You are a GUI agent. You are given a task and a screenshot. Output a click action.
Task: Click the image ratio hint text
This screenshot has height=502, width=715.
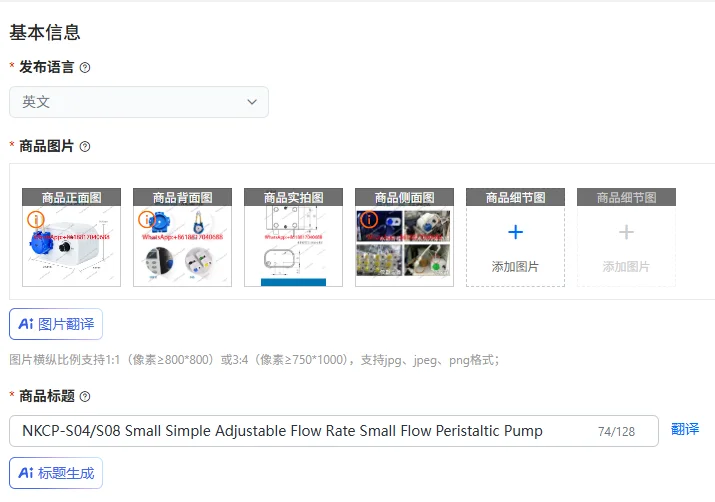[254, 360]
